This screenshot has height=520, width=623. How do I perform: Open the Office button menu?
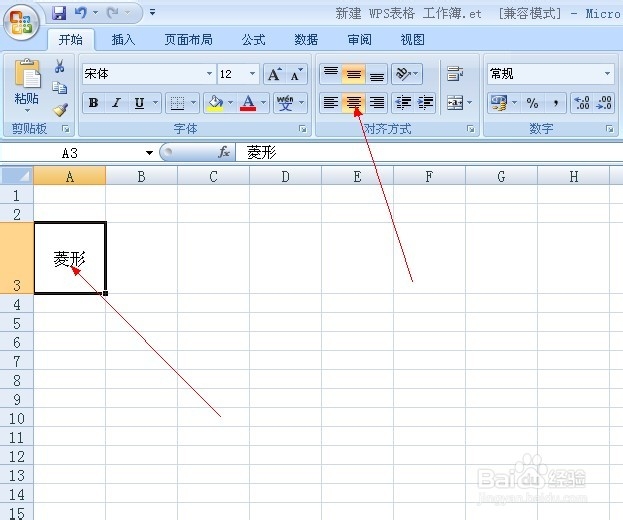[x=21, y=23]
